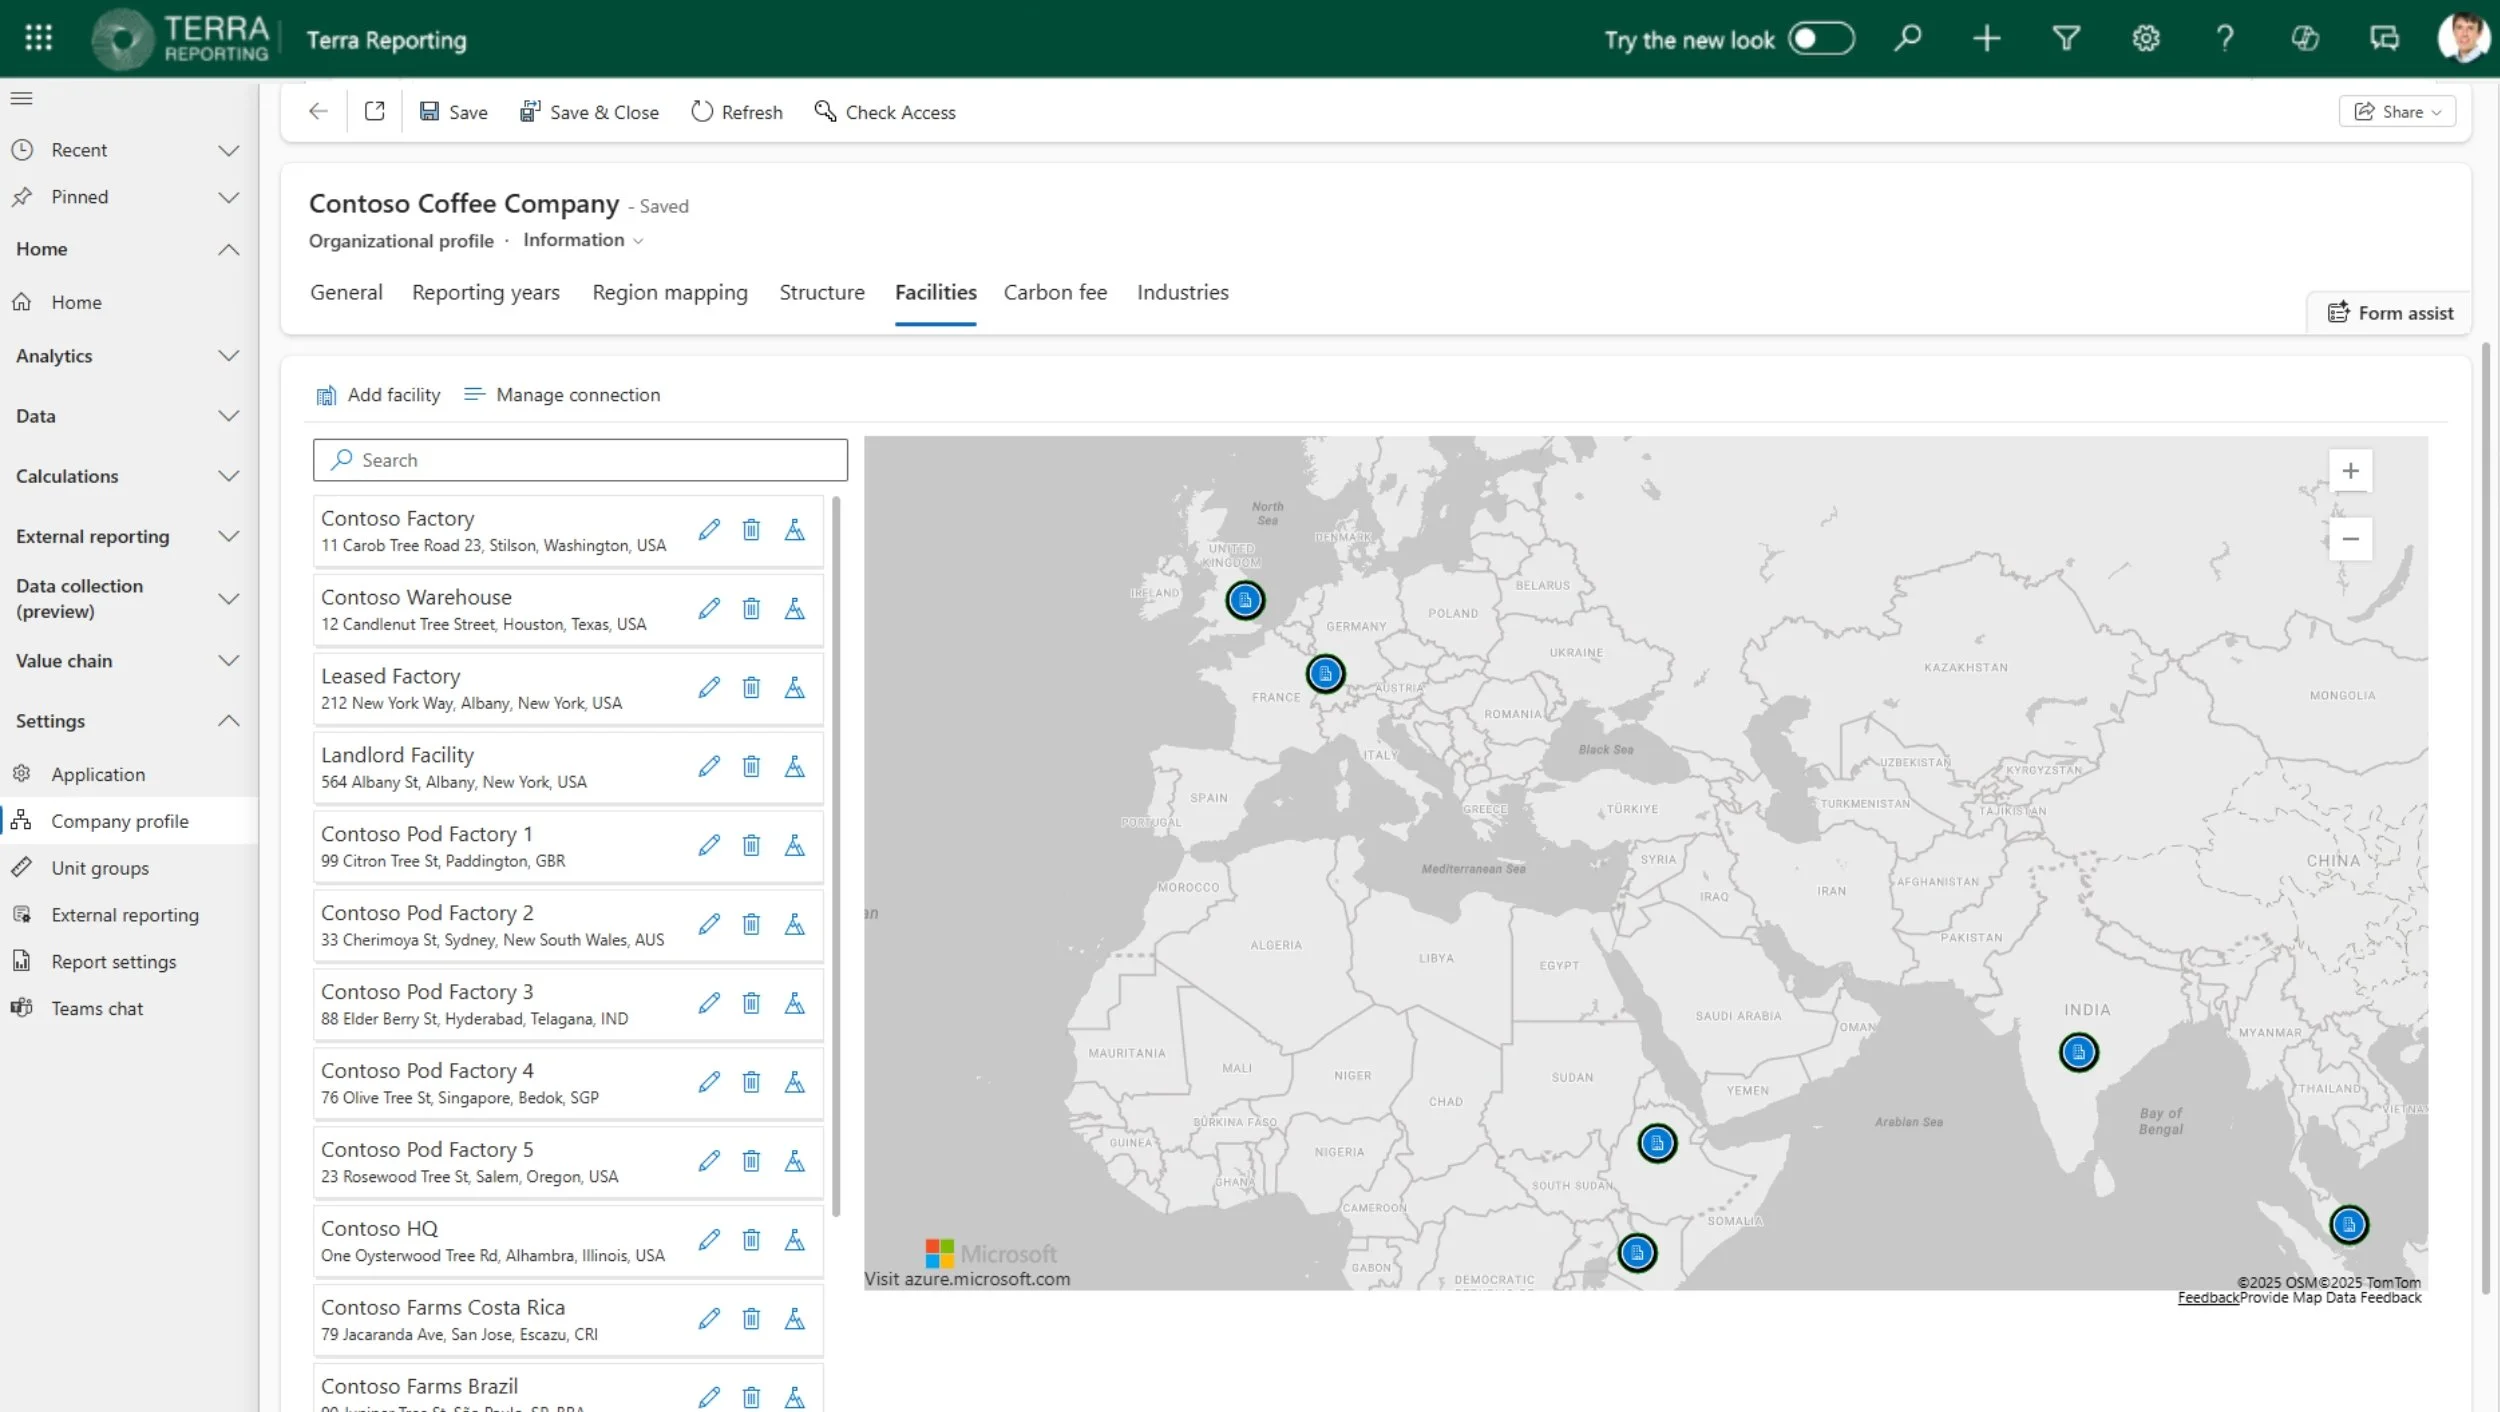Open the advanced filter funnel icon
This screenshot has height=1412, width=2500.
click(2066, 39)
